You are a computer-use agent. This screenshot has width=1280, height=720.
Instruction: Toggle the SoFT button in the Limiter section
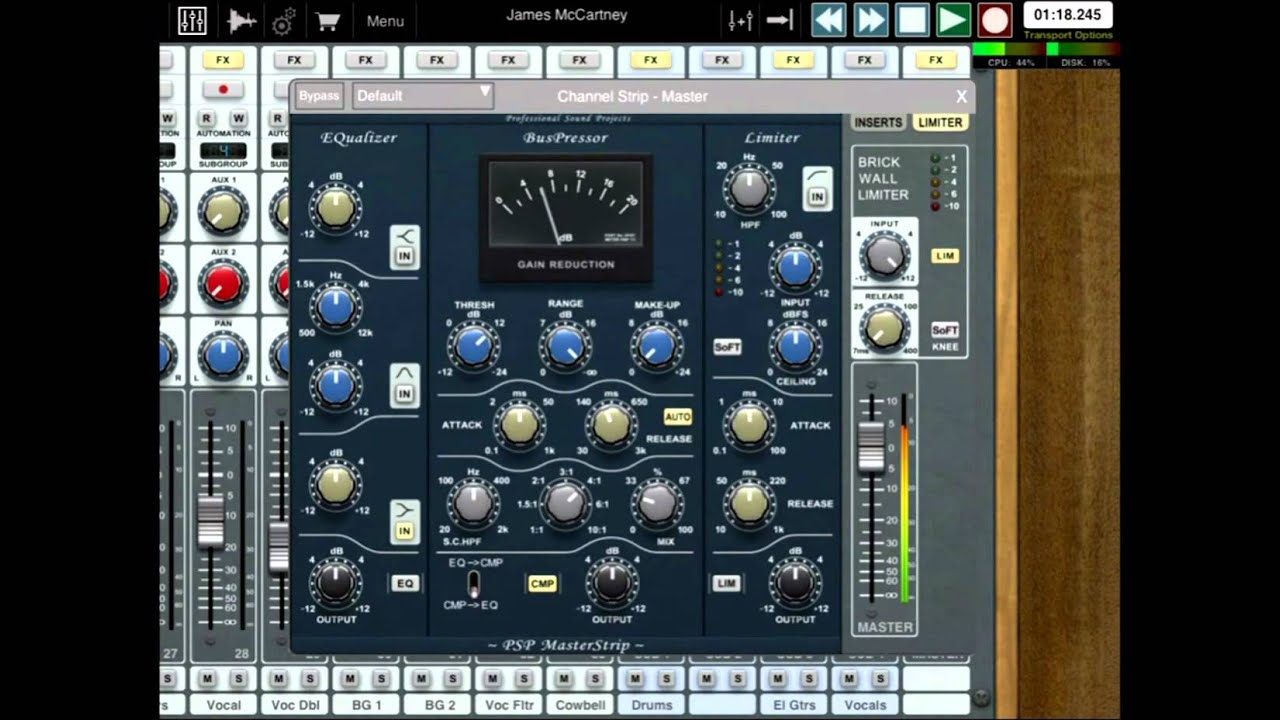(x=727, y=347)
